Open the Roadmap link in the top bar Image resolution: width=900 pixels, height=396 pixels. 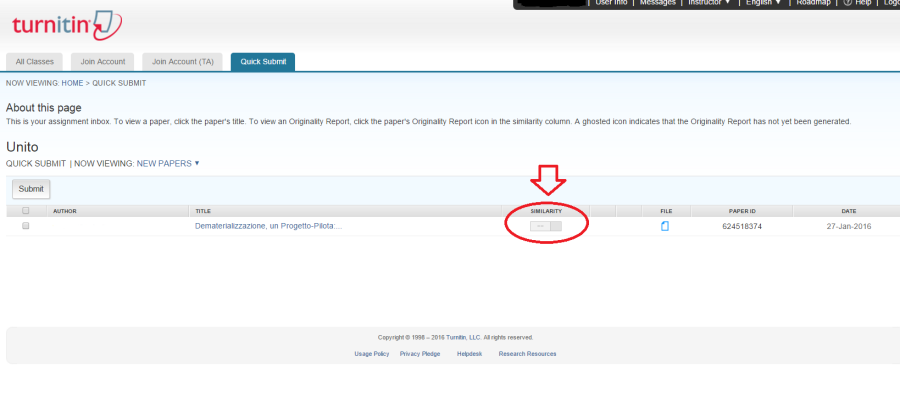(813, 3)
